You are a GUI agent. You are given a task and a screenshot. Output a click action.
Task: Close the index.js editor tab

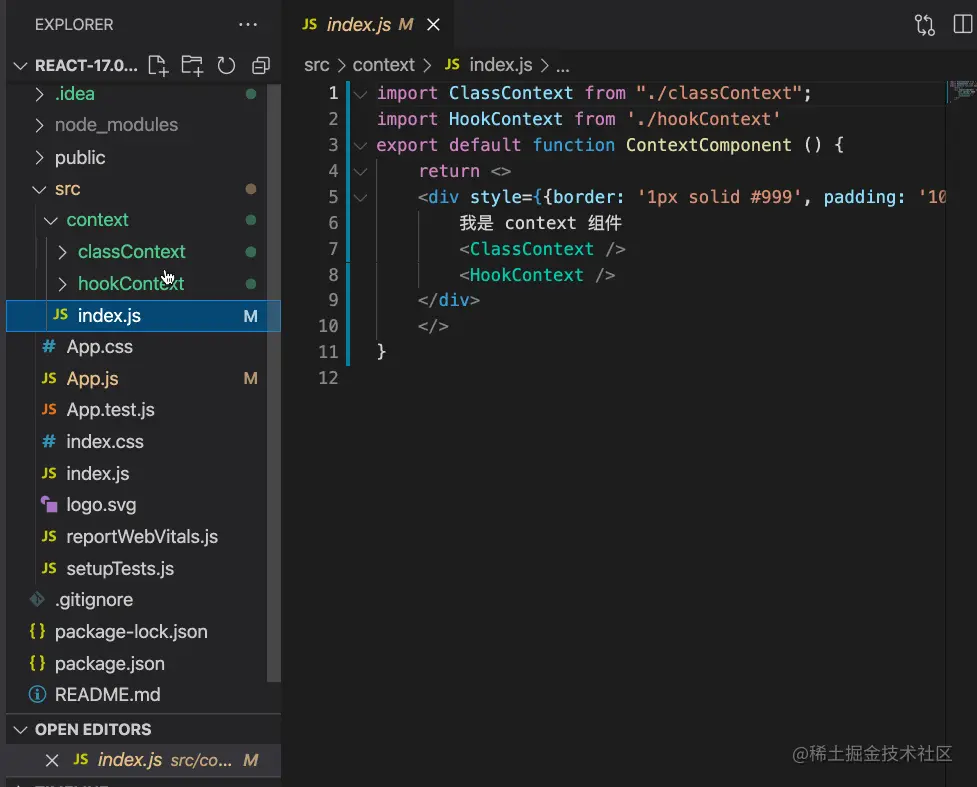coord(433,25)
